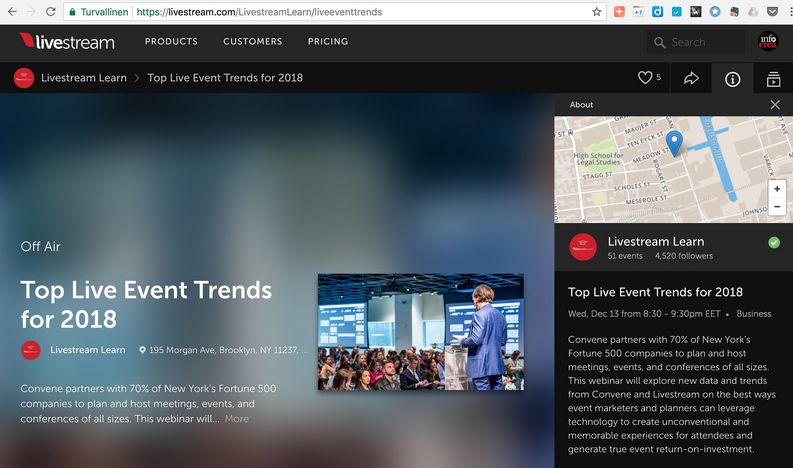Click Livestream Learn breadcrumb avatar icon

pyautogui.click(x=24, y=78)
